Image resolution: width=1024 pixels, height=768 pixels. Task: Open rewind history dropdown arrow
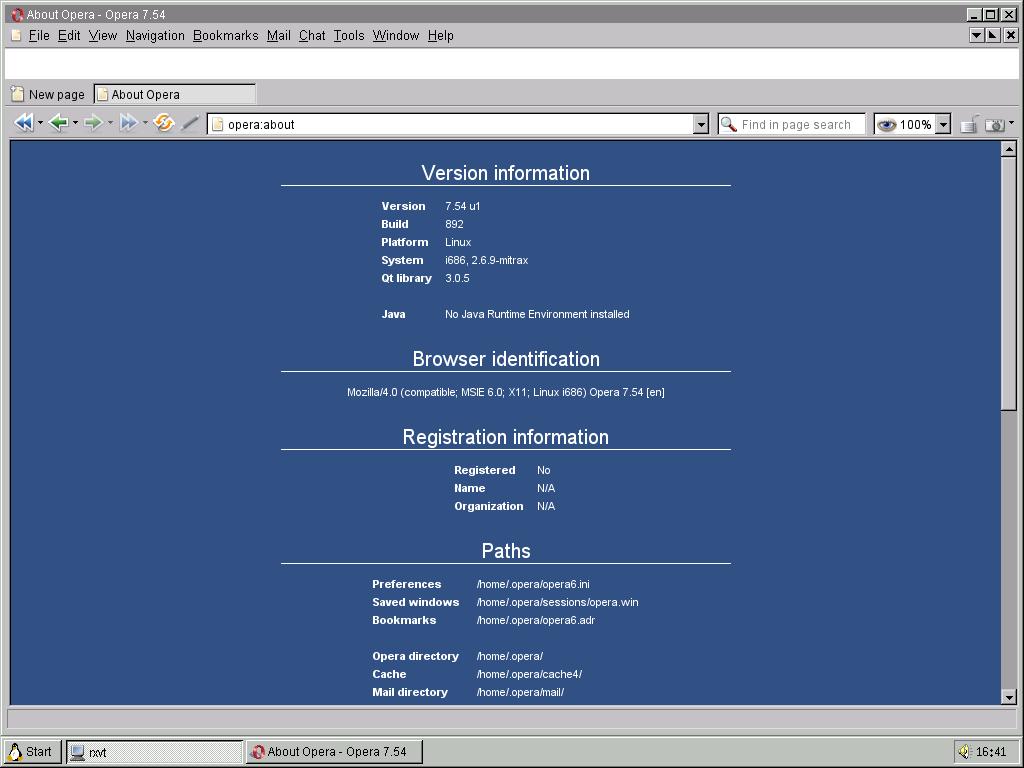coord(40,123)
